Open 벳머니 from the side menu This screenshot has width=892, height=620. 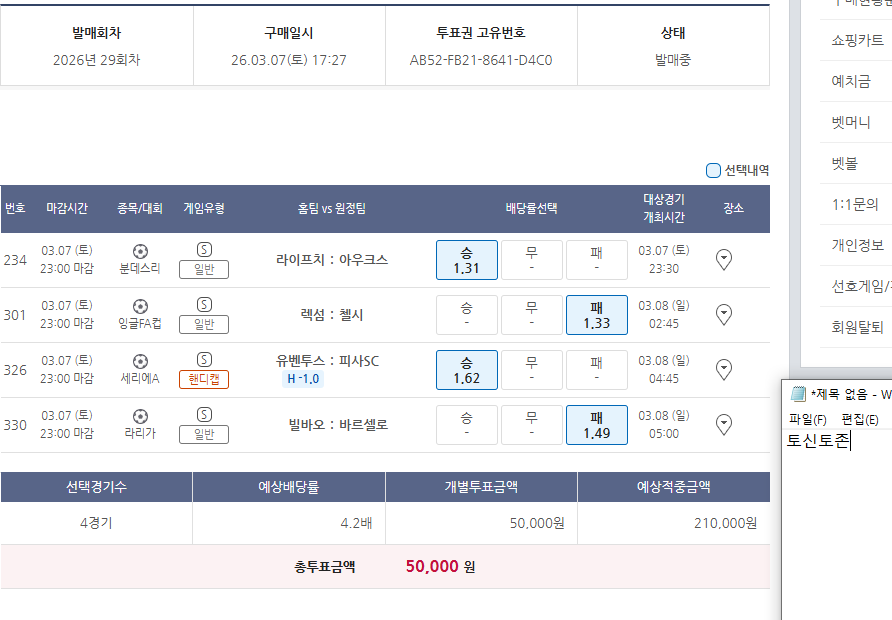[x=851, y=123]
